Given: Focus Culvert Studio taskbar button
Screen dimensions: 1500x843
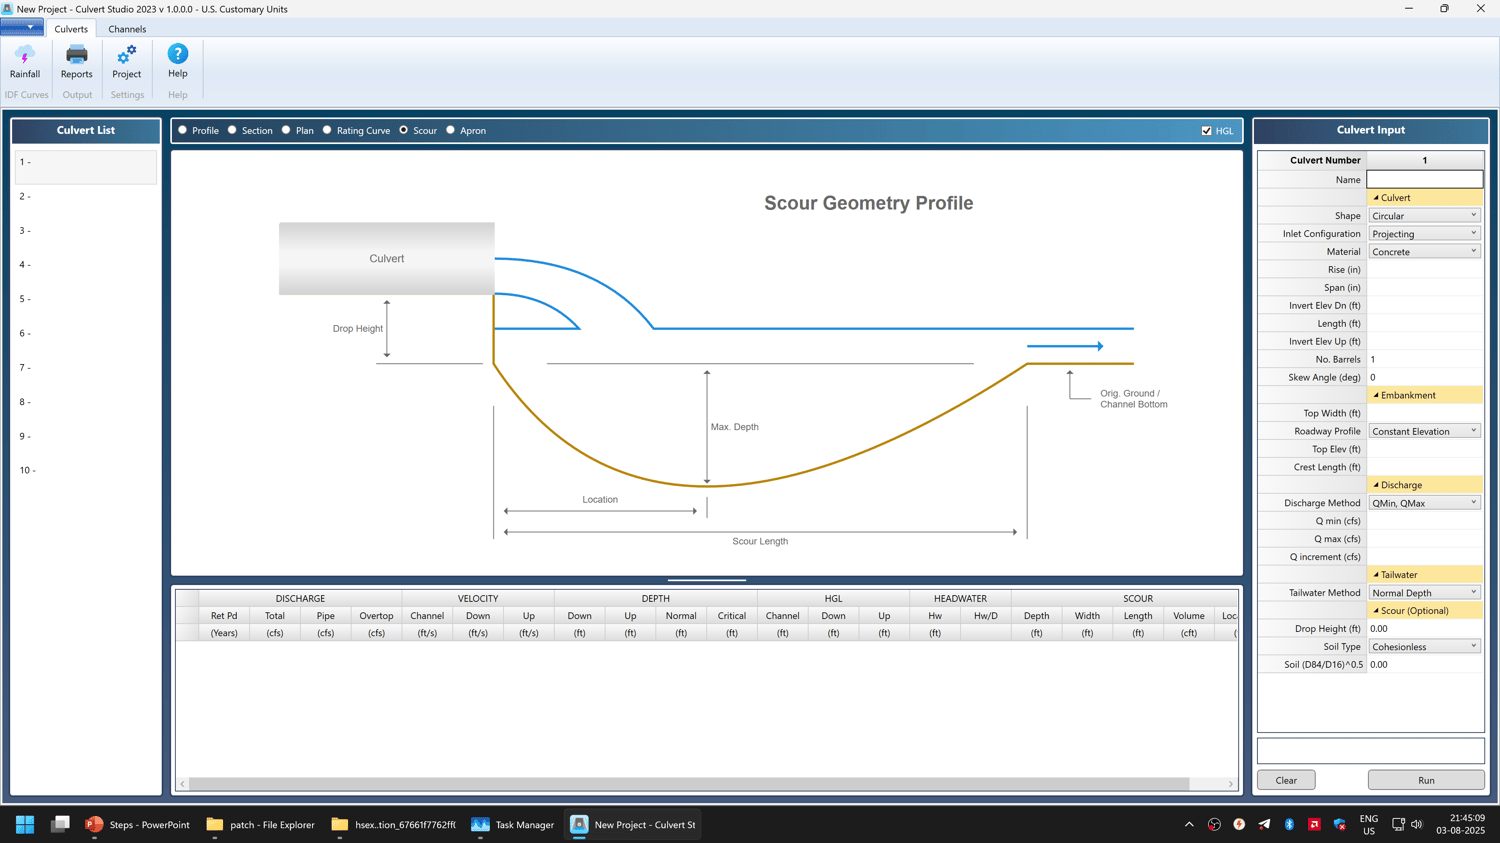Looking at the screenshot, I should click(633, 824).
